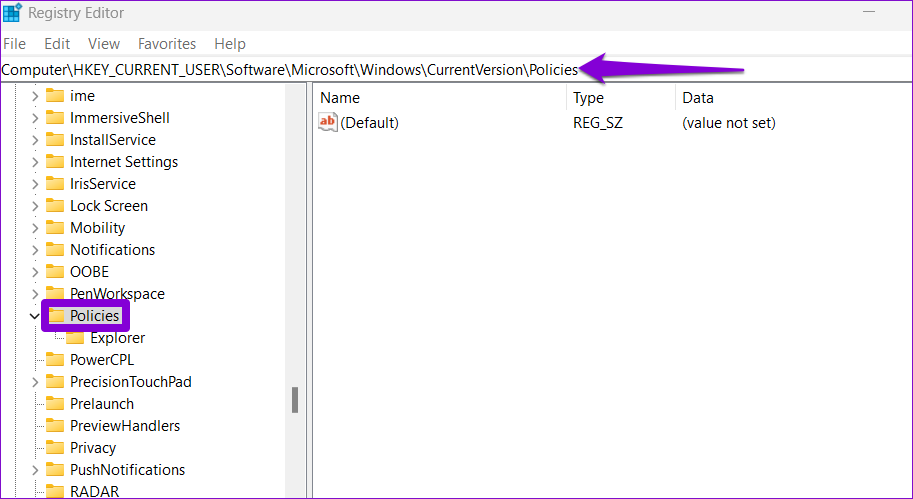The width and height of the screenshot is (913, 499).
Task: Click the (Default) string value icon
Action: click(328, 123)
